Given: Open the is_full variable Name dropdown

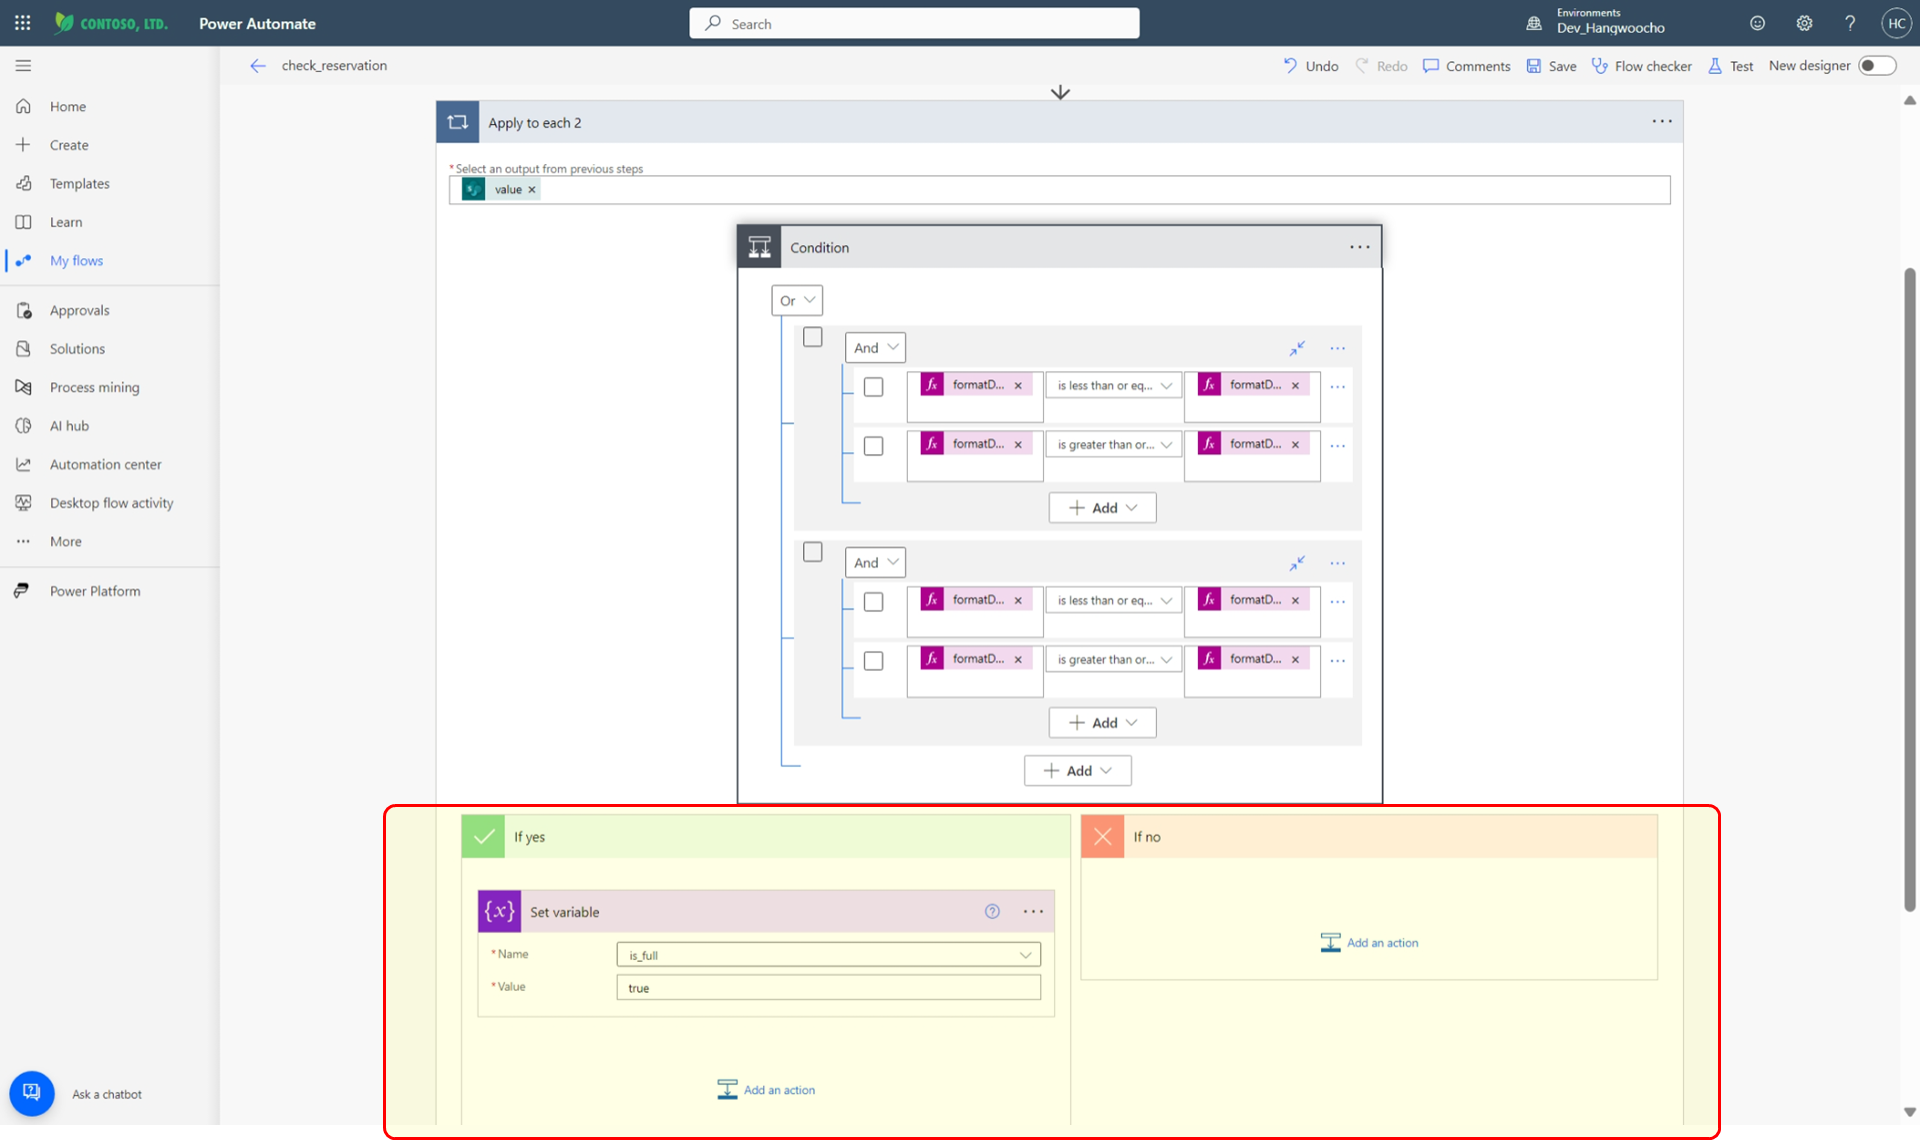Looking at the screenshot, I should 828,955.
